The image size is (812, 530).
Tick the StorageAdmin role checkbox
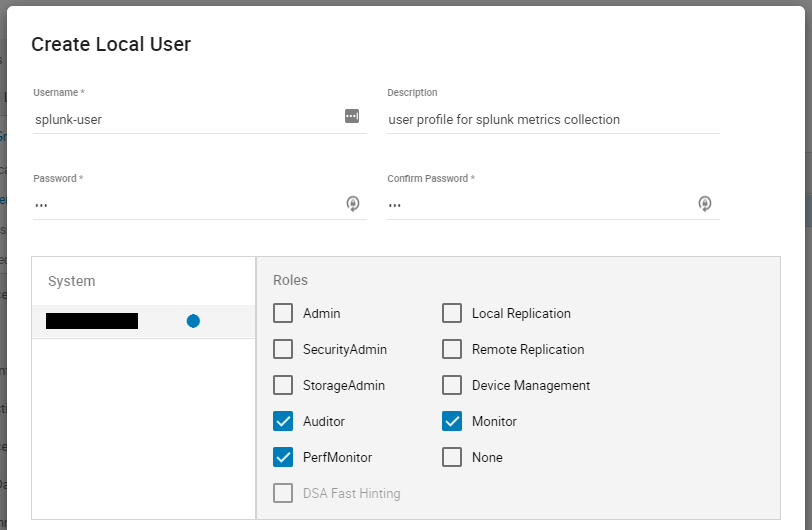pos(283,385)
